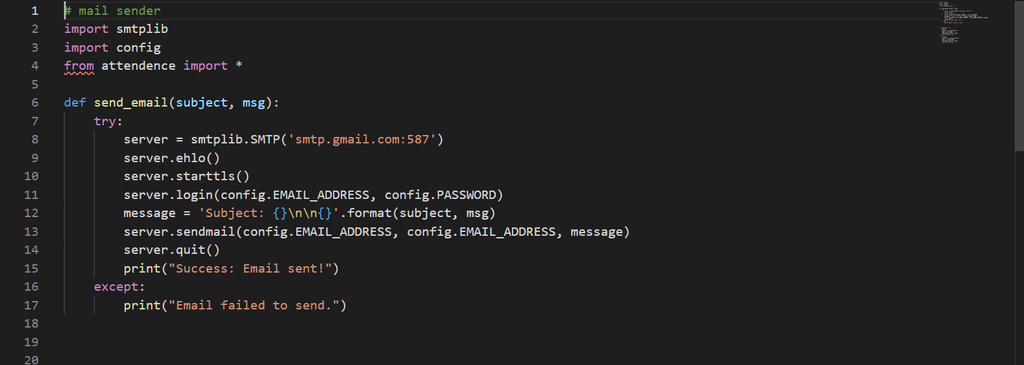Click the word 'smtplib' in import line
Image resolution: width=1024 pixels, height=365 pixels.
pos(142,29)
